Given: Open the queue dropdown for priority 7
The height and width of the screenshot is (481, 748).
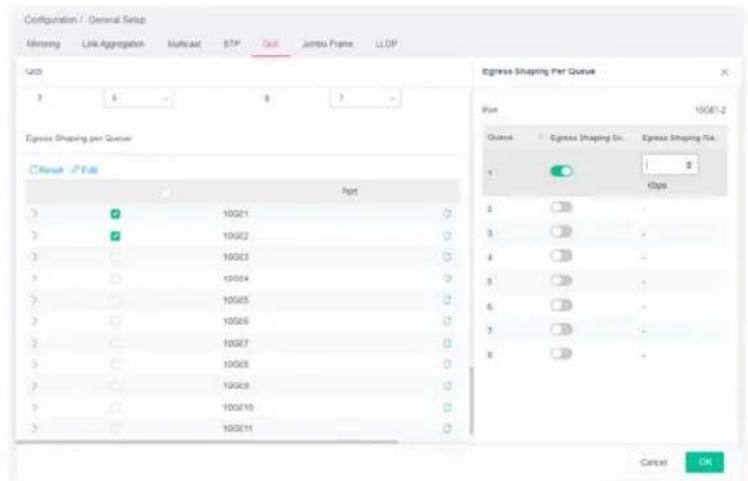Looking at the screenshot, I should coord(139,98).
